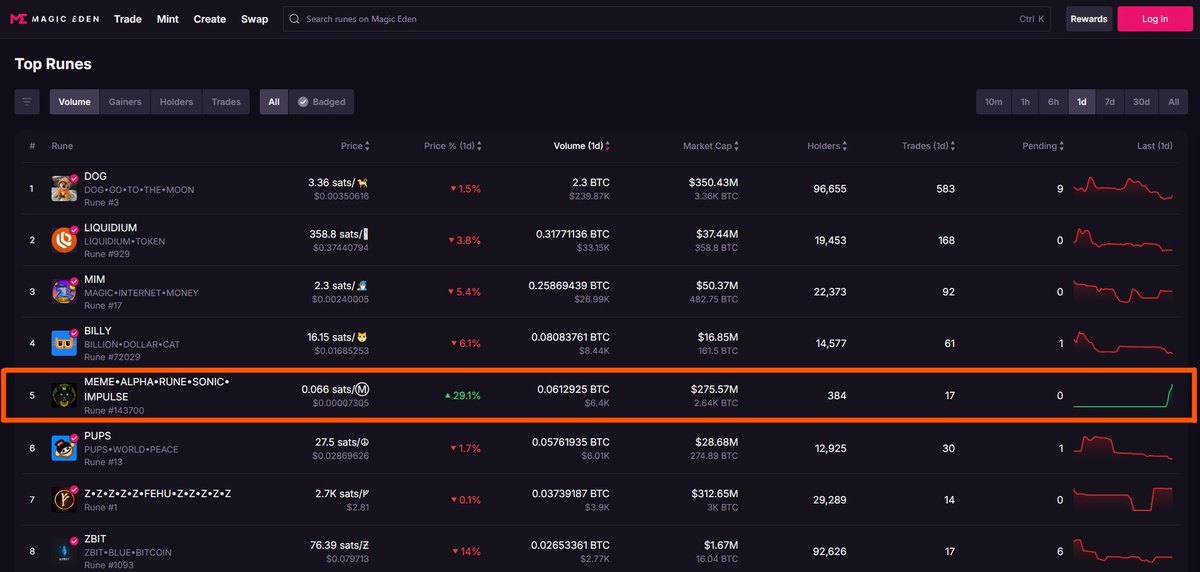
Task: Select the Badged runes filter
Action: click(x=321, y=101)
